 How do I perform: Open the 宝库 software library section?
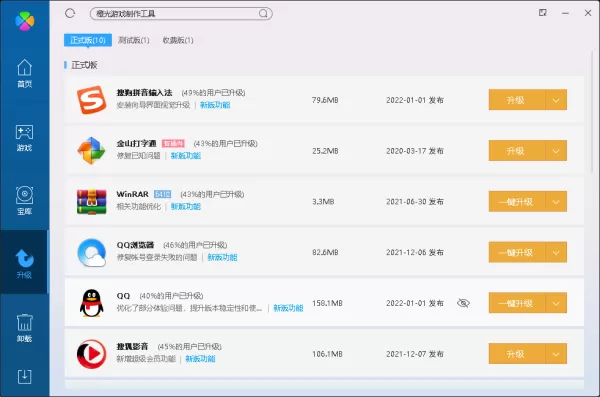(24, 201)
